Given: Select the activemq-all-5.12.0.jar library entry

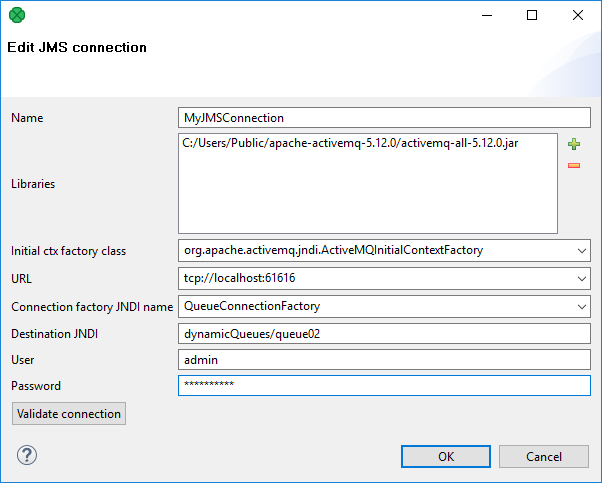Looking at the screenshot, I should [350, 144].
